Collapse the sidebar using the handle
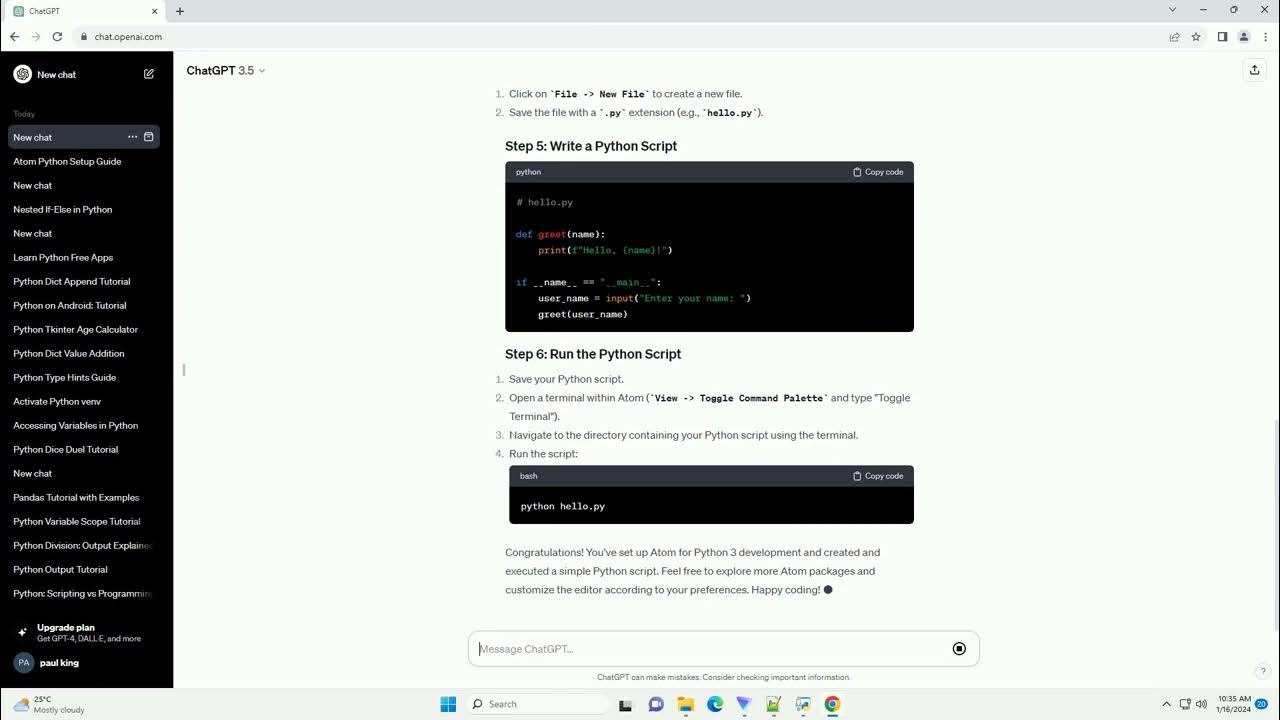The image size is (1280, 720). click(x=184, y=369)
